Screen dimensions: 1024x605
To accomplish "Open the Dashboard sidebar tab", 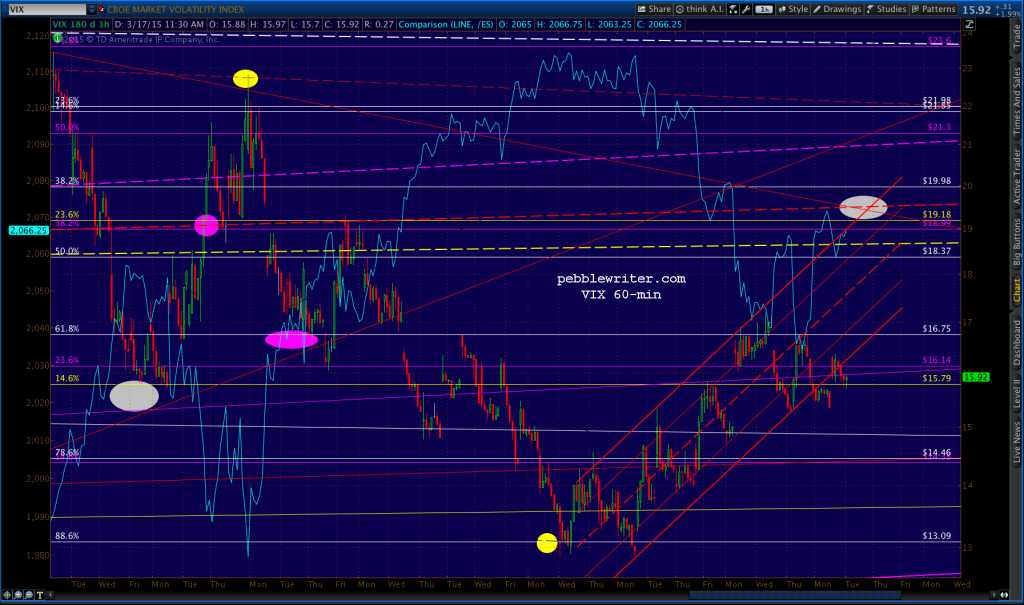I will (1017, 342).
